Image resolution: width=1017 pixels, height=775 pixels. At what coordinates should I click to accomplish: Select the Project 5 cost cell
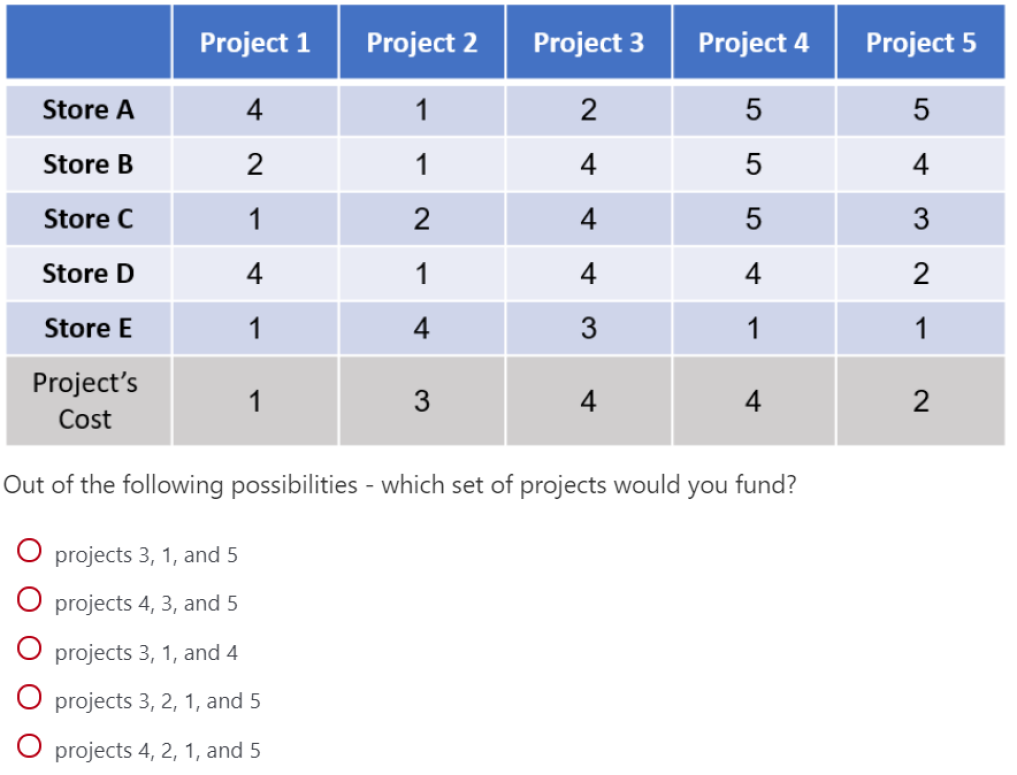pyautogui.click(x=921, y=401)
